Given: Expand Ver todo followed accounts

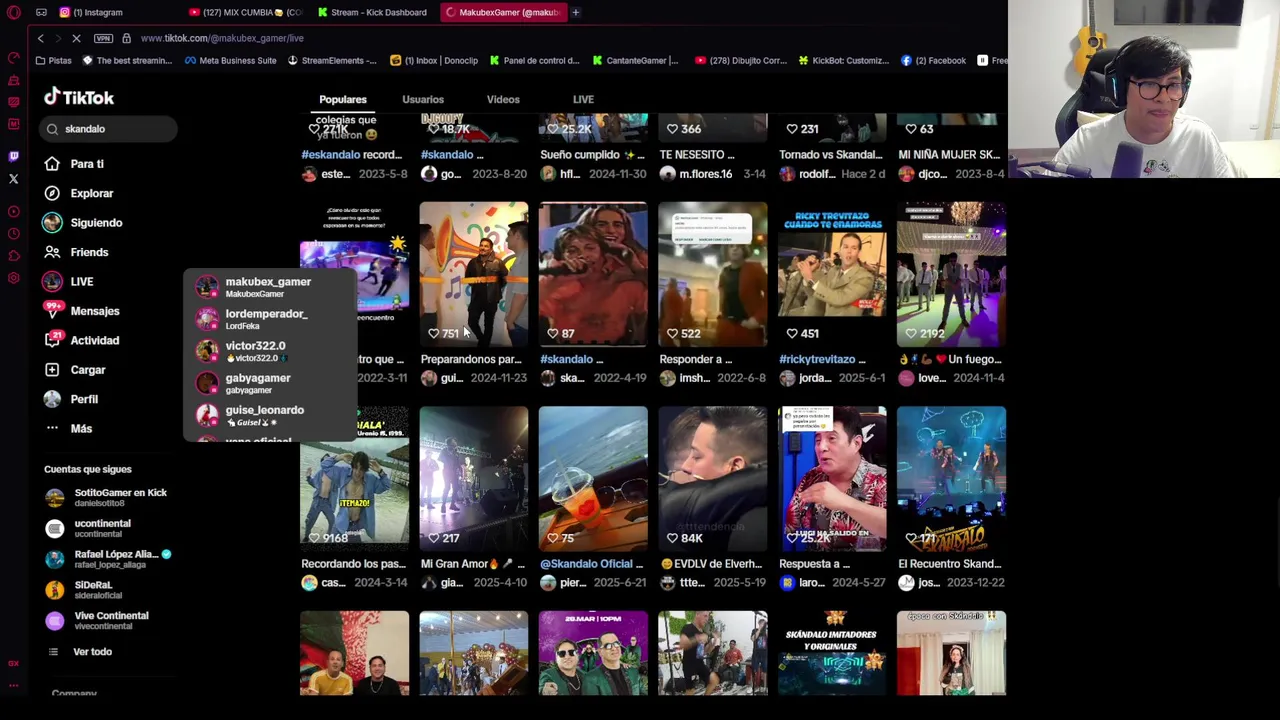Looking at the screenshot, I should click(80, 652).
